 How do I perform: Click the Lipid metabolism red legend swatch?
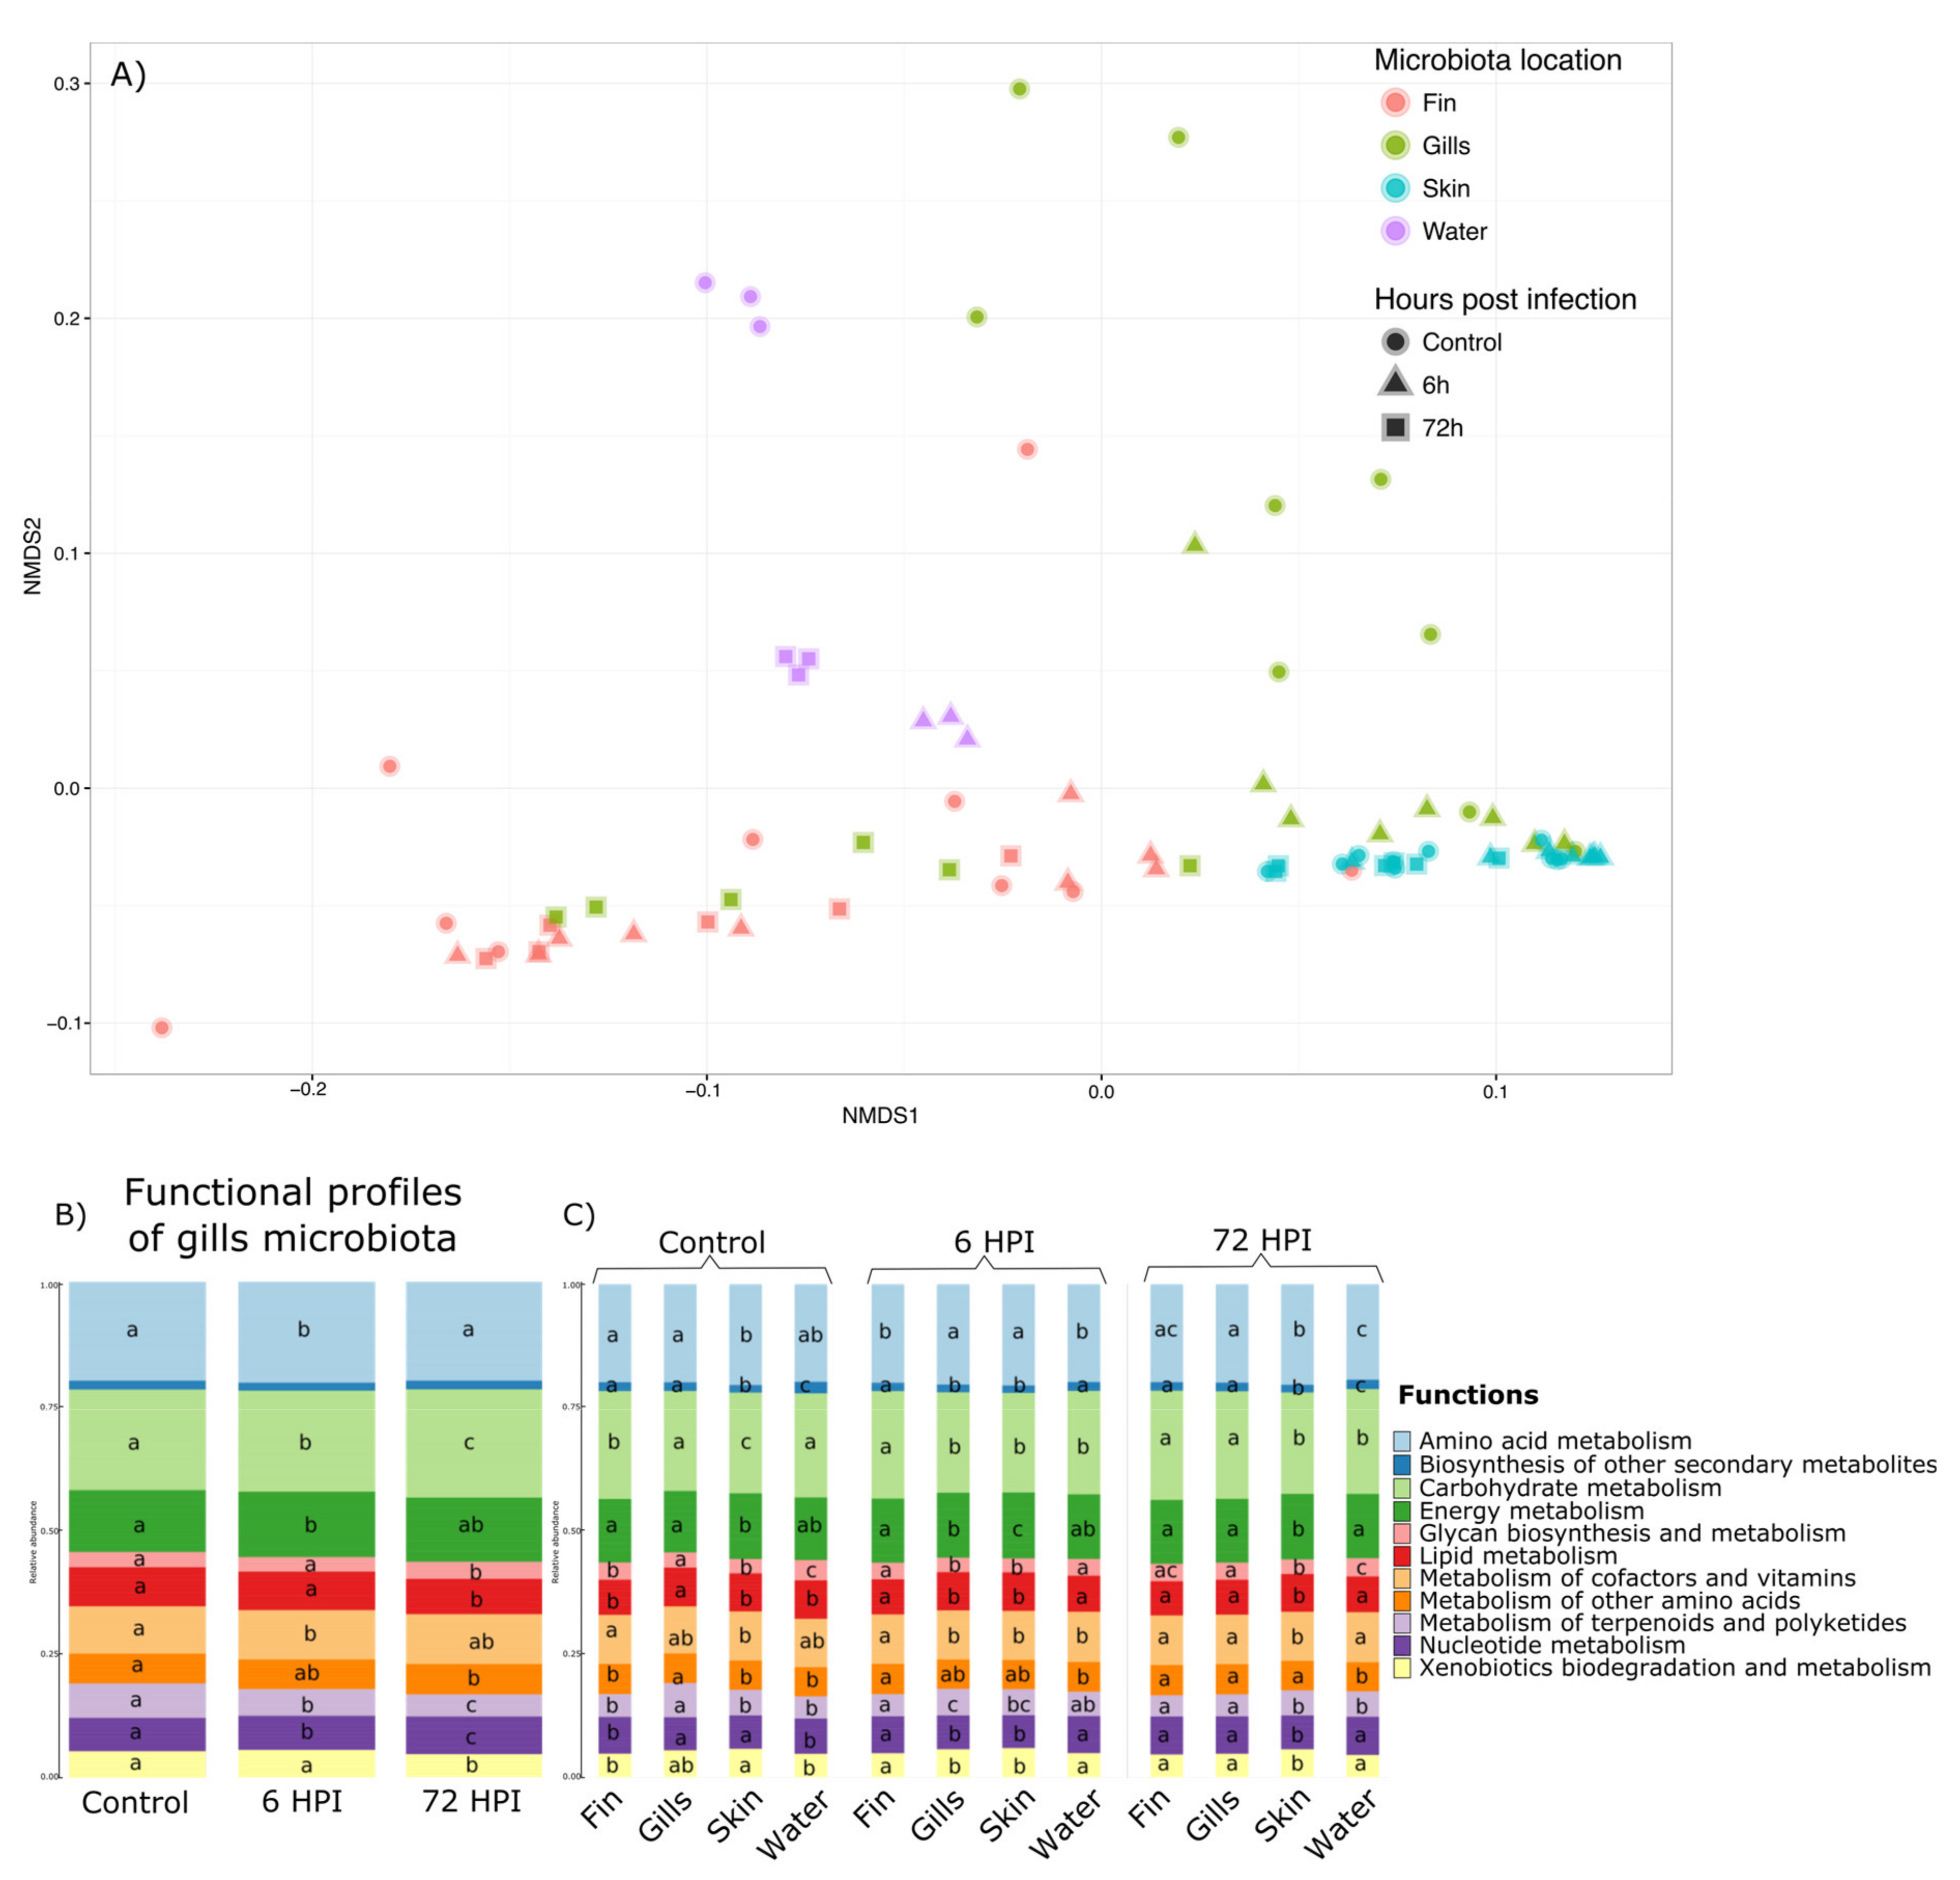1402,1556
